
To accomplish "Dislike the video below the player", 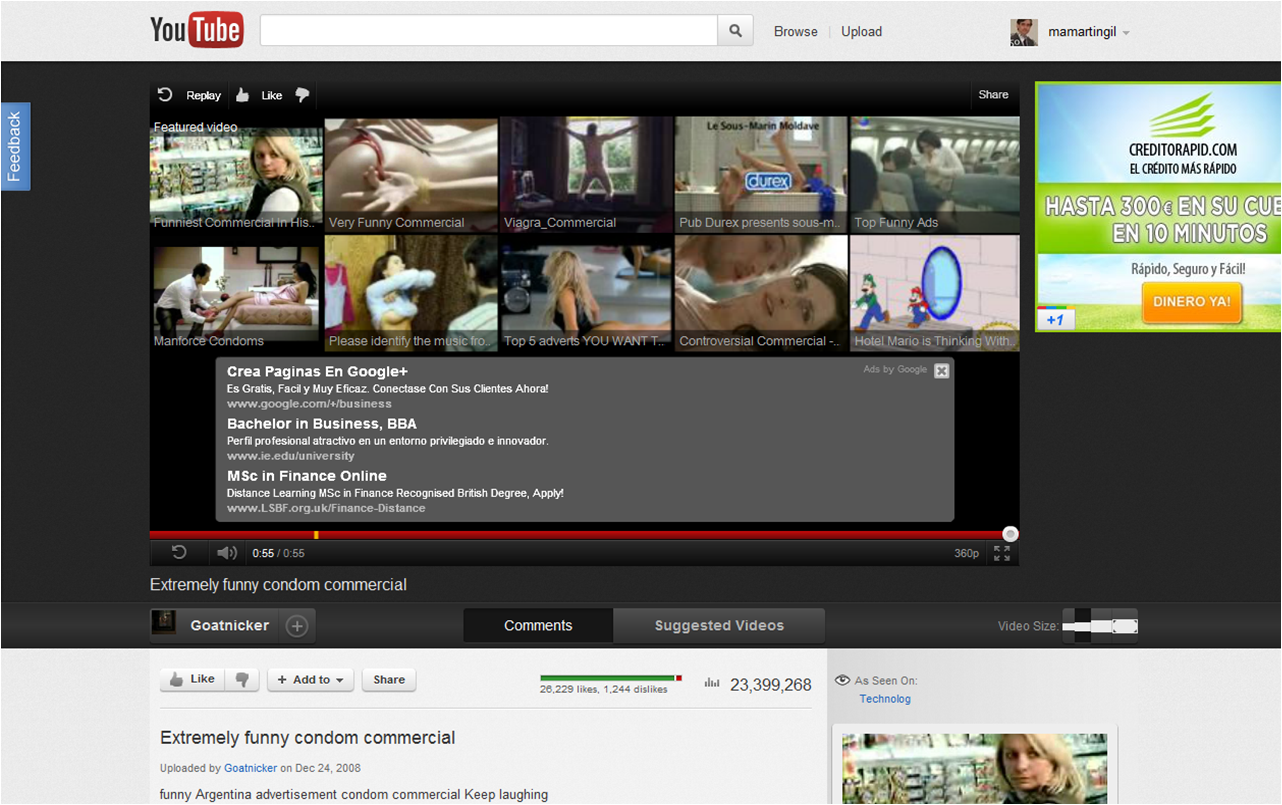I will coord(242,679).
